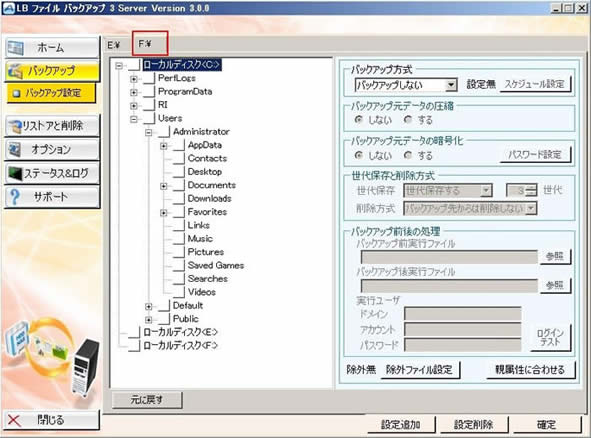The image size is (591, 438).
Task: Select the Videos folder name
Action: click(x=202, y=292)
